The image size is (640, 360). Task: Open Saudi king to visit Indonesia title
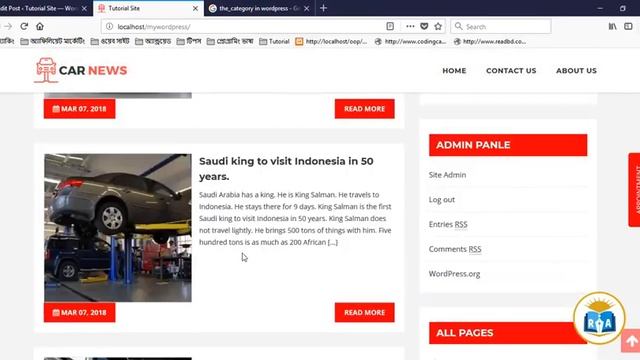tap(286, 169)
